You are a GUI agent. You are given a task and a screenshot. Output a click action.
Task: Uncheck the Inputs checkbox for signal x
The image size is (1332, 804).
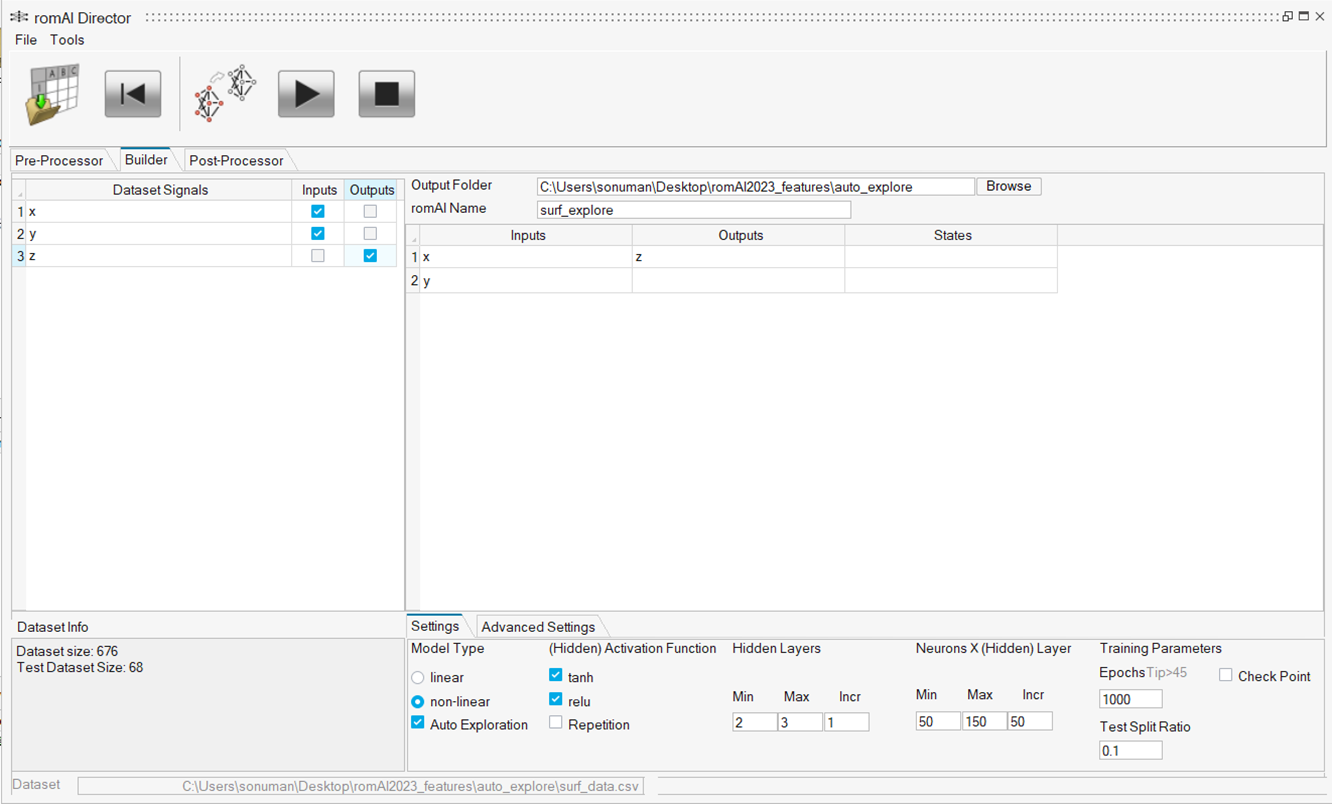(318, 211)
